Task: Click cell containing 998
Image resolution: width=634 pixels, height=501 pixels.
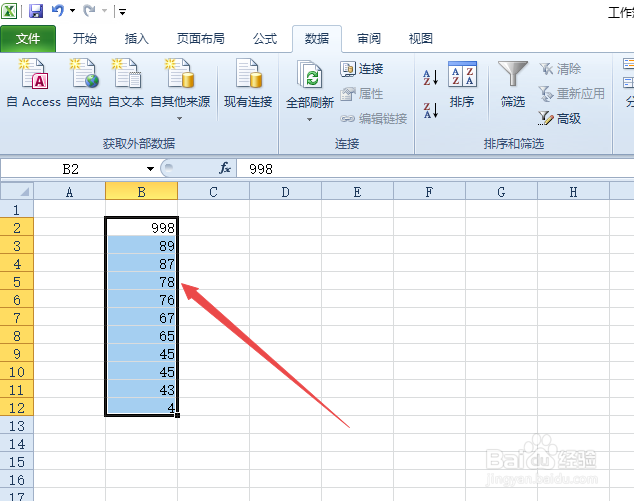Action: pos(142,227)
